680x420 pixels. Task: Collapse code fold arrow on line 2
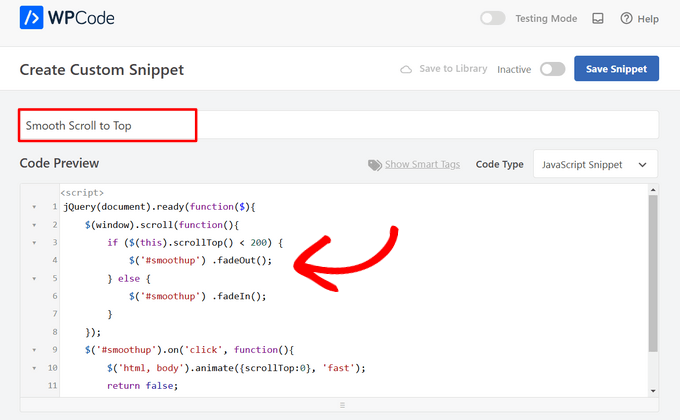click(x=34, y=225)
